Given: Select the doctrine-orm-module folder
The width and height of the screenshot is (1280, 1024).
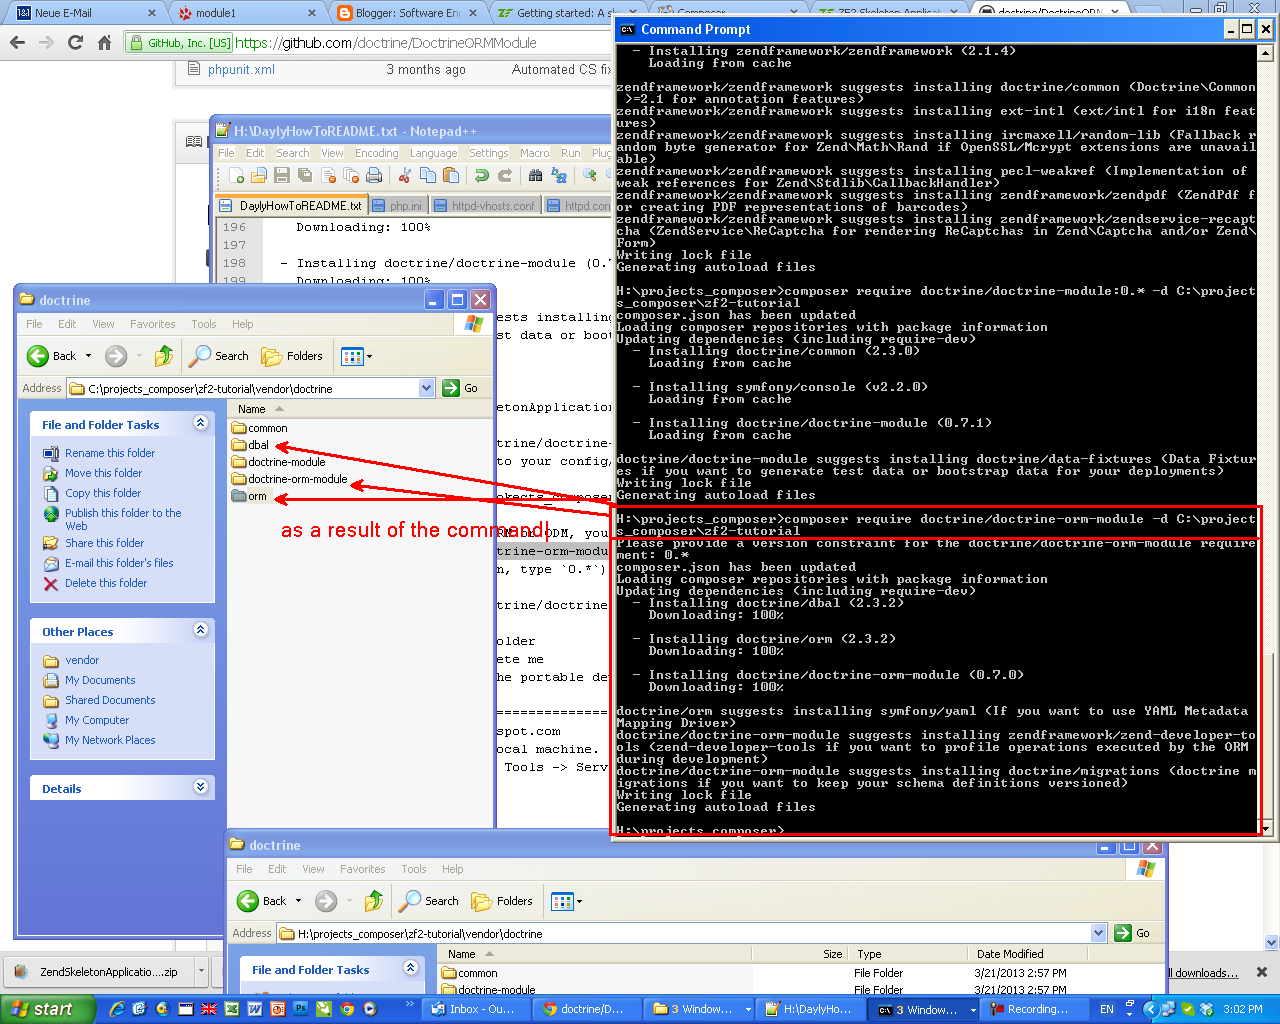Looking at the screenshot, I should pyautogui.click(x=290, y=479).
